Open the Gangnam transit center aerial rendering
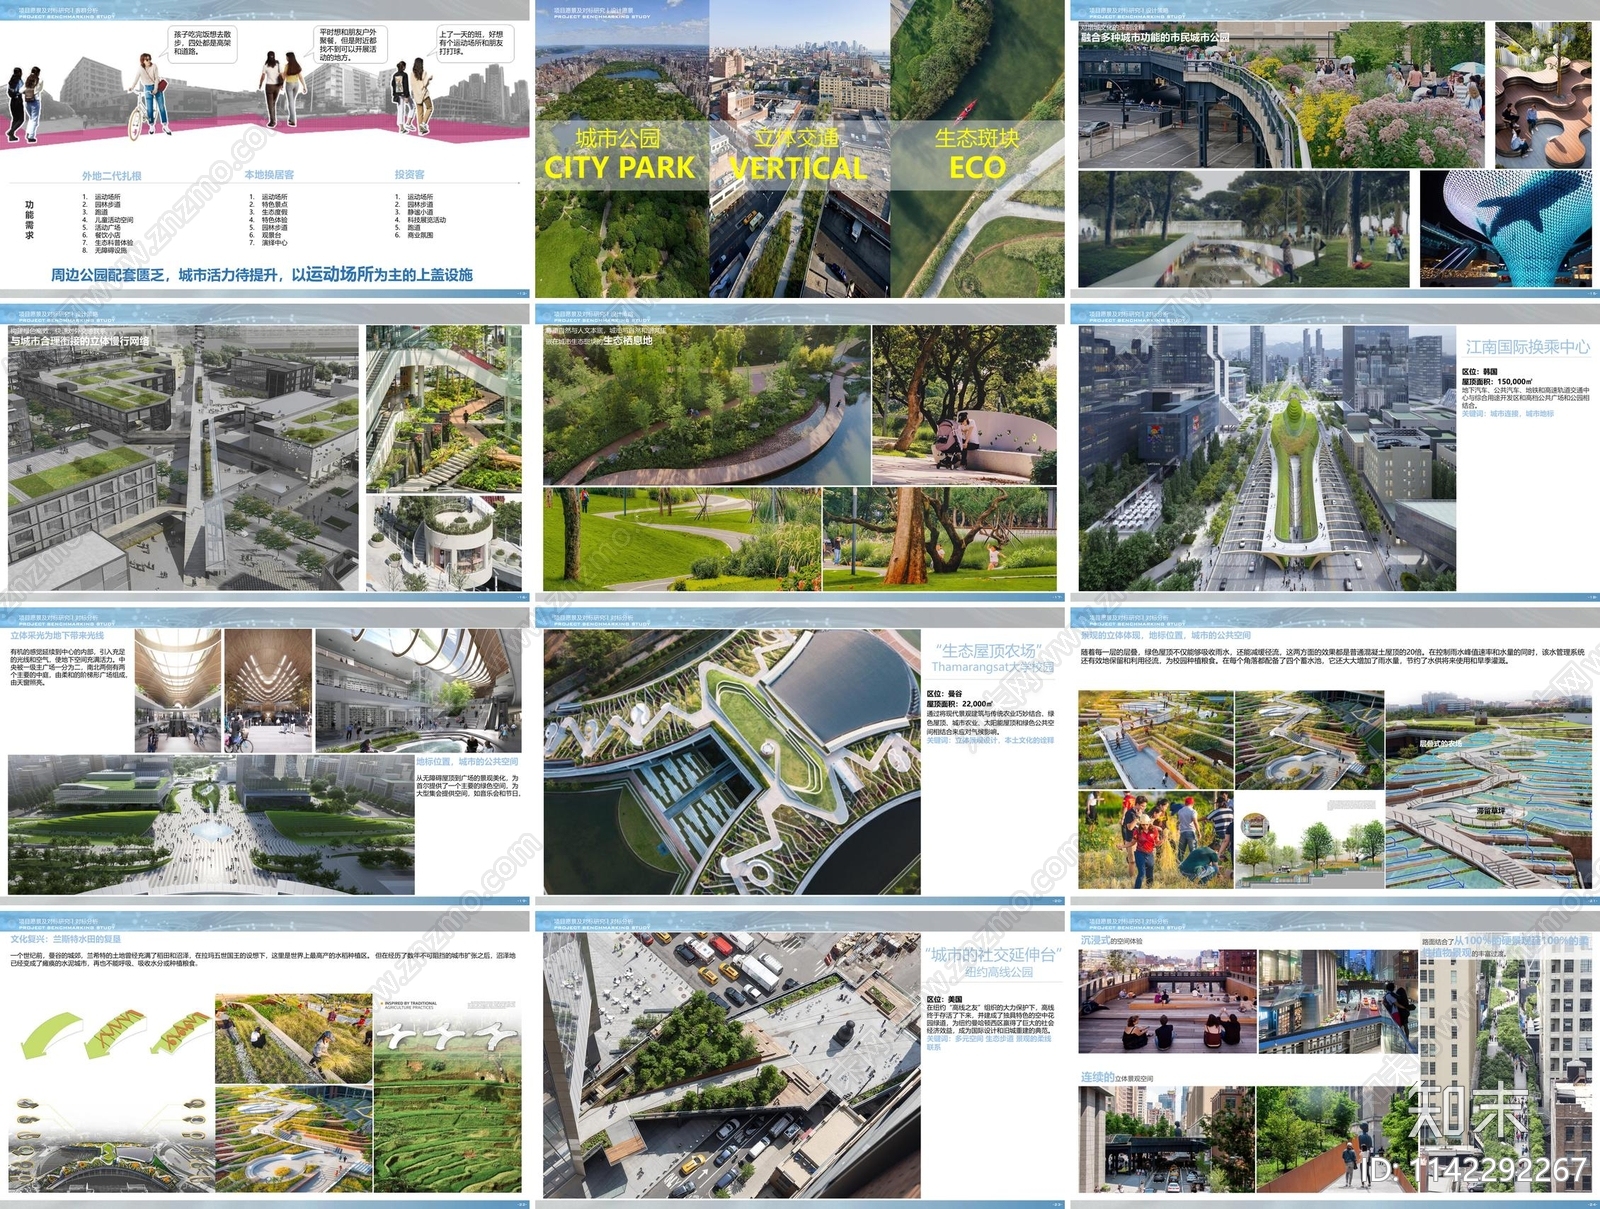1600x1209 pixels. point(1268,457)
